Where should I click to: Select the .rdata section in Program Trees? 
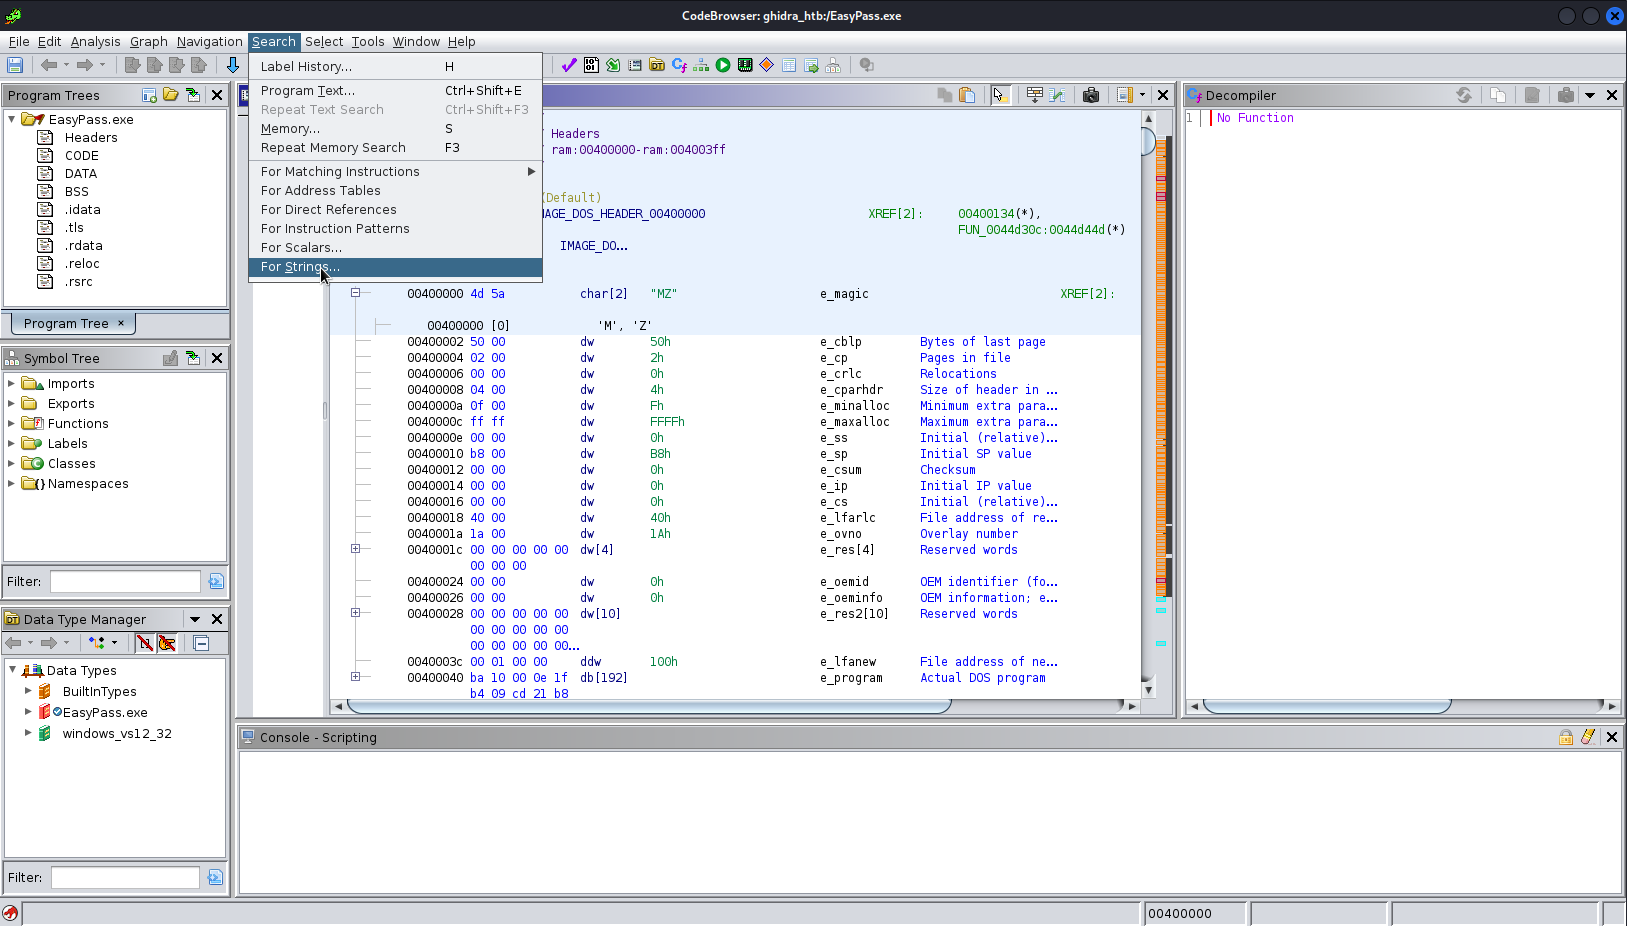pos(84,245)
